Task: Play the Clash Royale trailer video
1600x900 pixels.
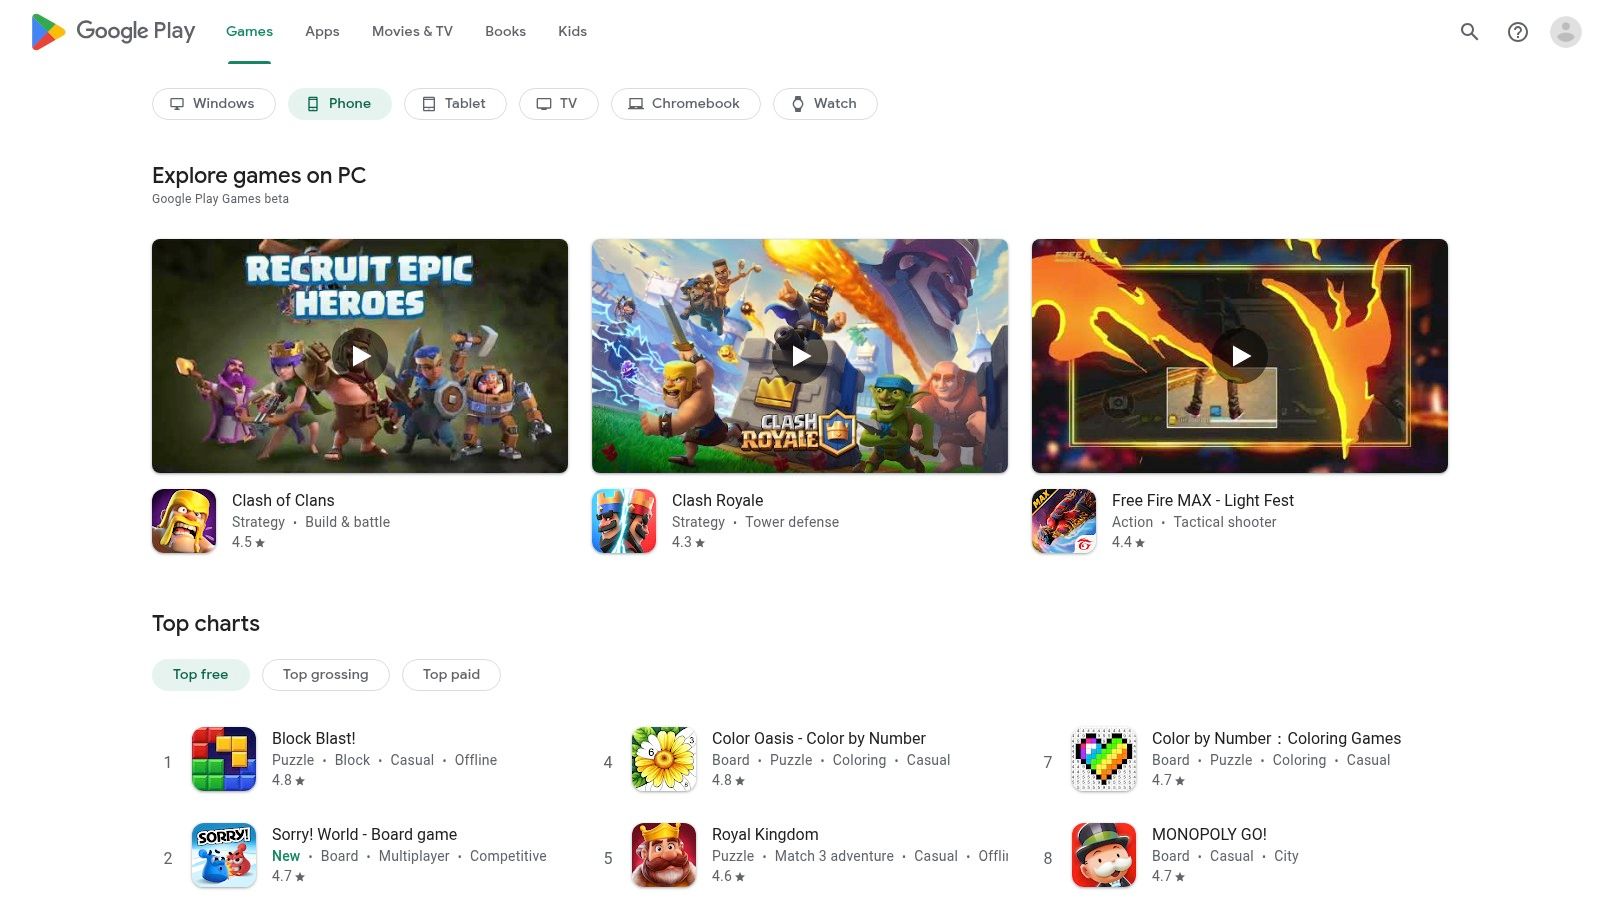Action: click(x=800, y=355)
